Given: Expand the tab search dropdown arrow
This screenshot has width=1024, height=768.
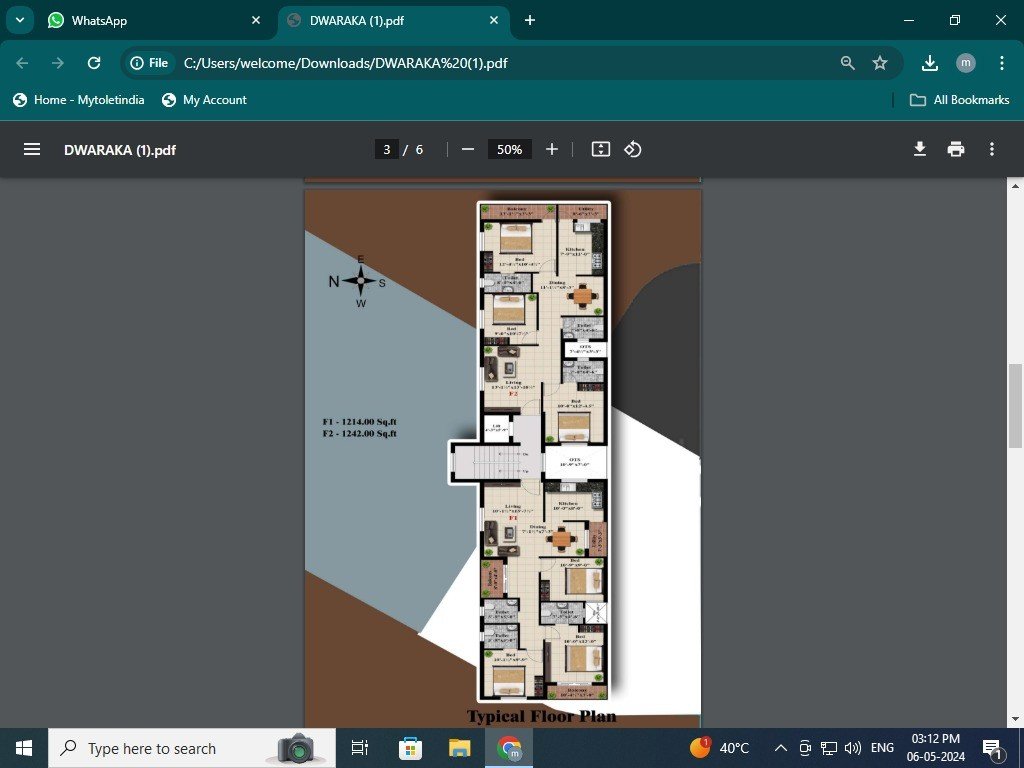Looking at the screenshot, I should (x=19, y=20).
